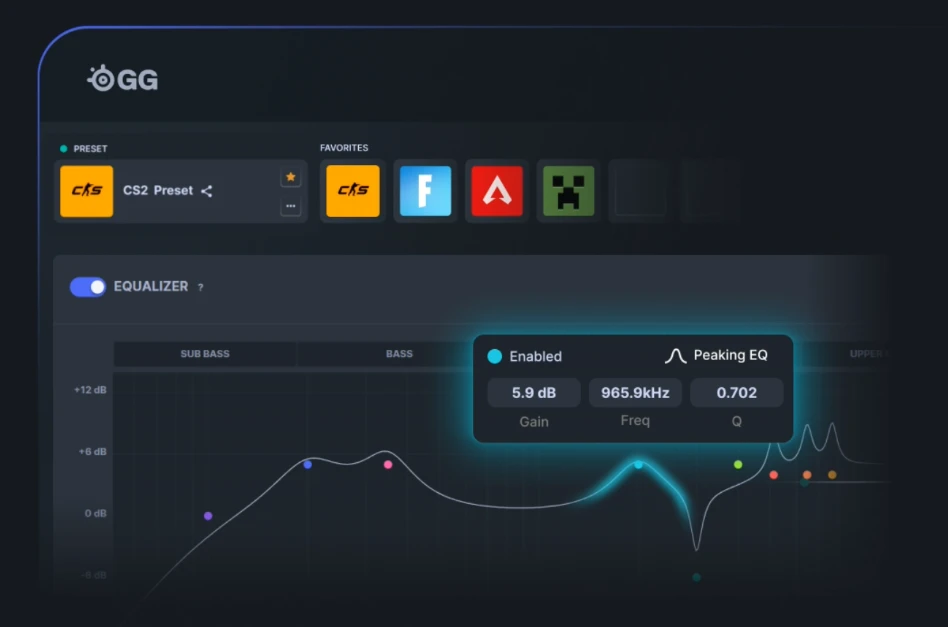
Task: Select the dark teal notch EQ node
Action: (696, 577)
